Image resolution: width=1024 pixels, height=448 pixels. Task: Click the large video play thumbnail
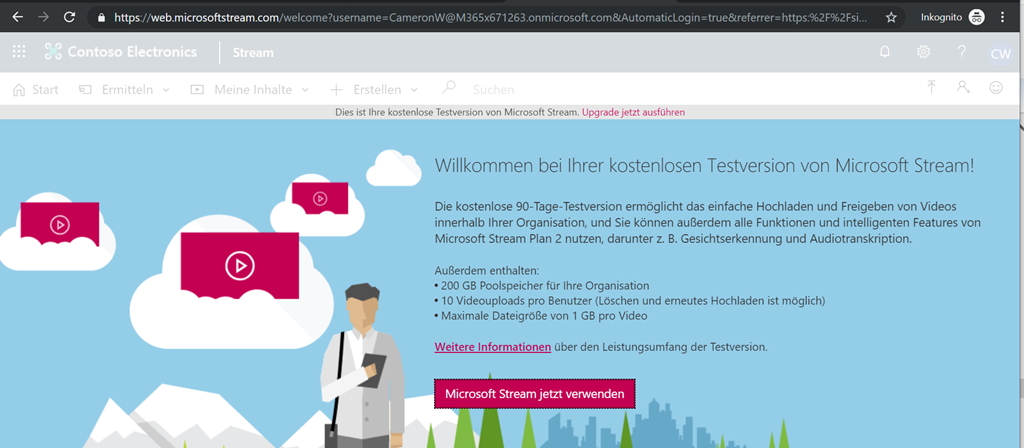click(x=240, y=265)
